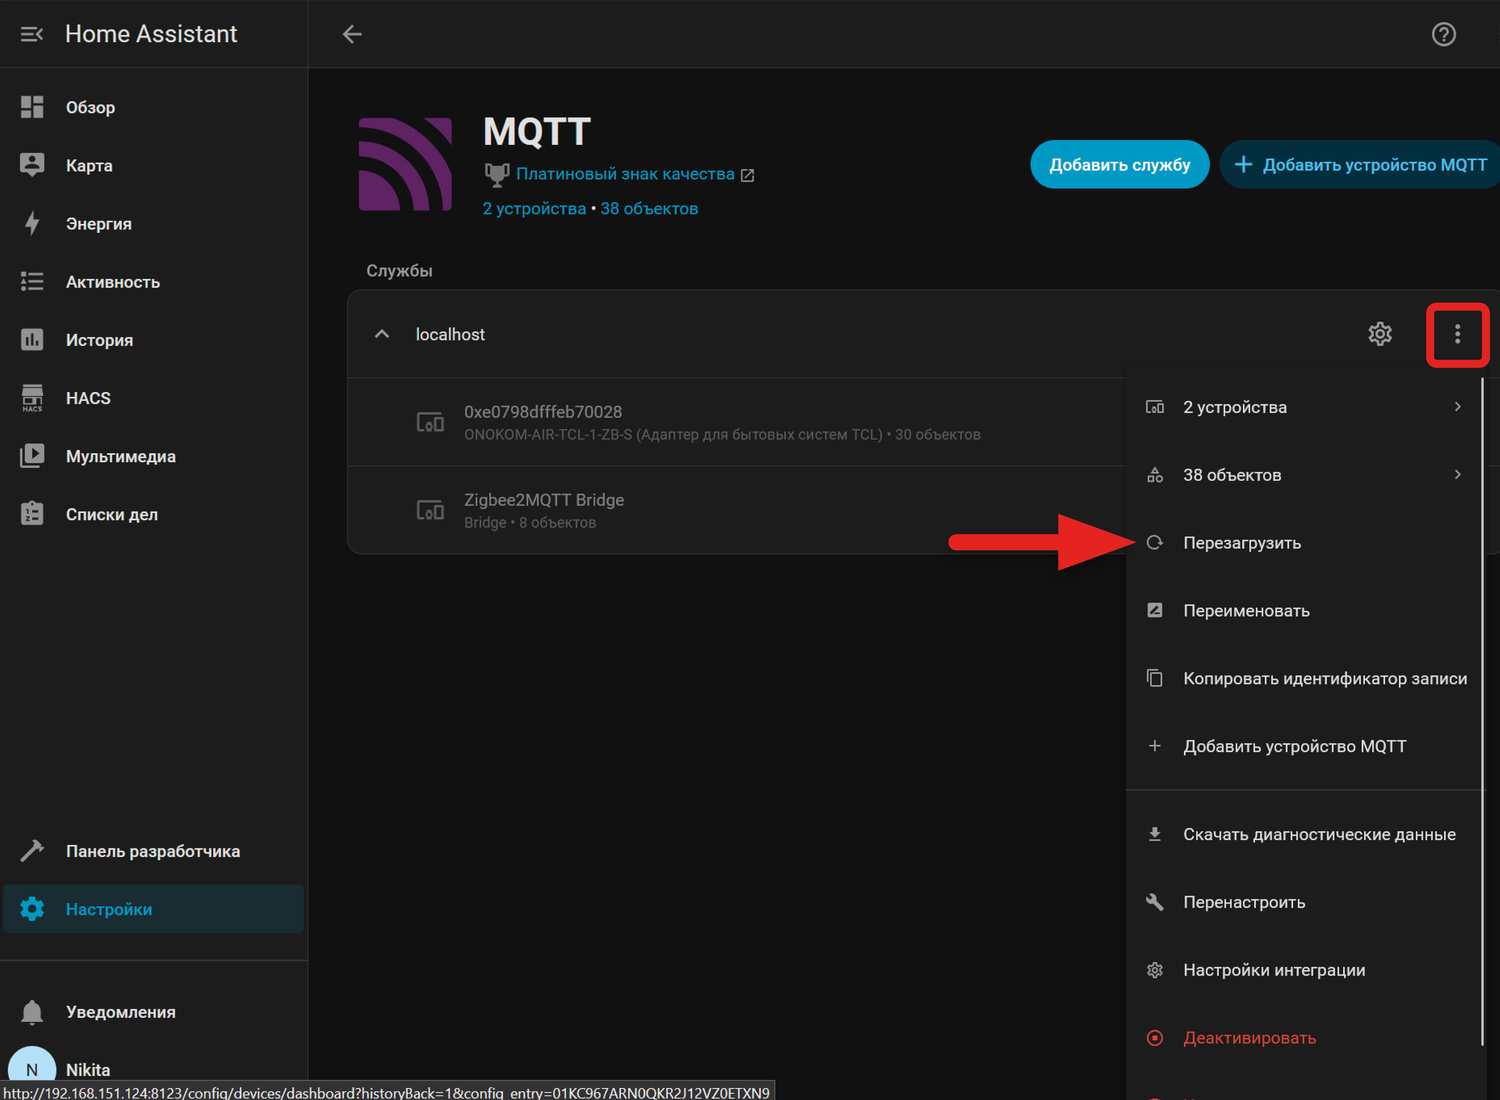This screenshot has width=1500, height=1100.
Task: Collapse the Home Assistant sidebar menu icon
Action: coord(32,34)
